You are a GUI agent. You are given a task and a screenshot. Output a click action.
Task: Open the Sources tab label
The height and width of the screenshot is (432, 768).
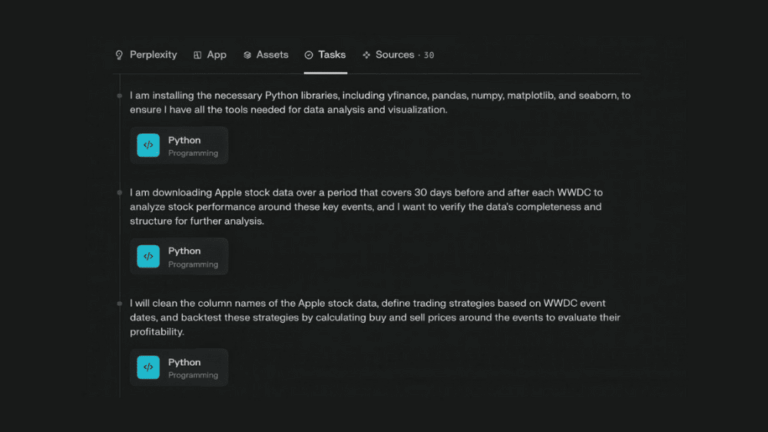click(394, 55)
